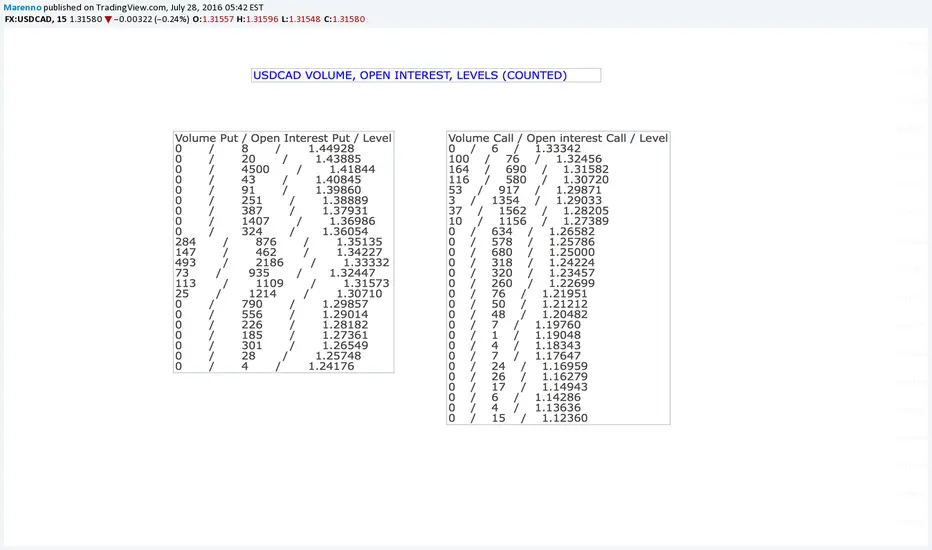Select put row with level 1.31573
The image size is (932, 550).
pyautogui.click(x=282, y=283)
